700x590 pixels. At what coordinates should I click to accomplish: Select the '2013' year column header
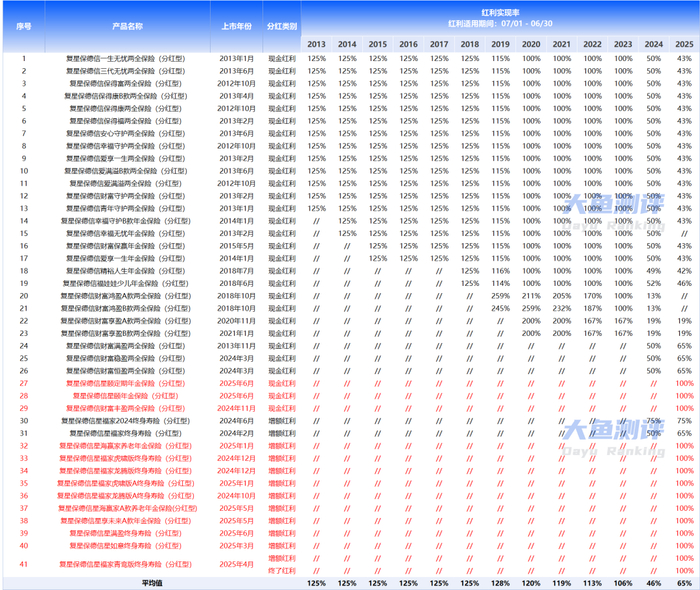(x=317, y=44)
